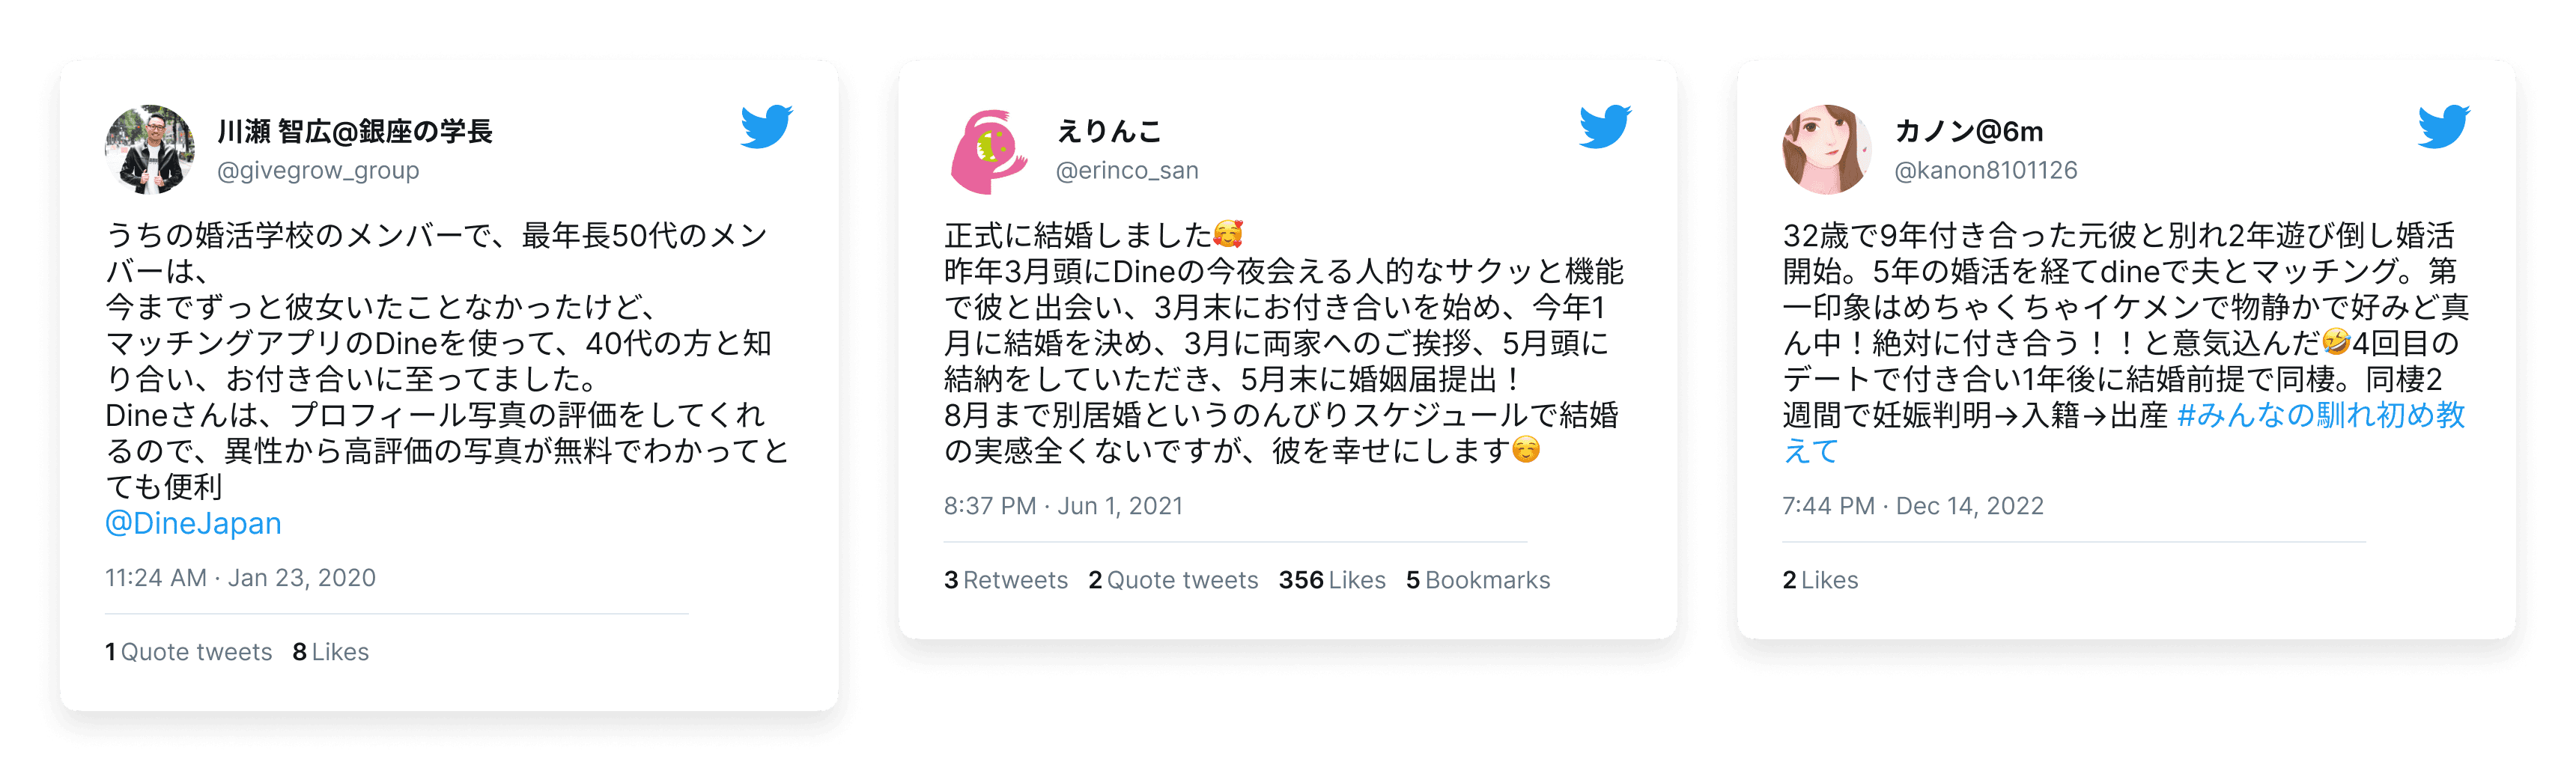Open the @erinco_san handle

1127,170
